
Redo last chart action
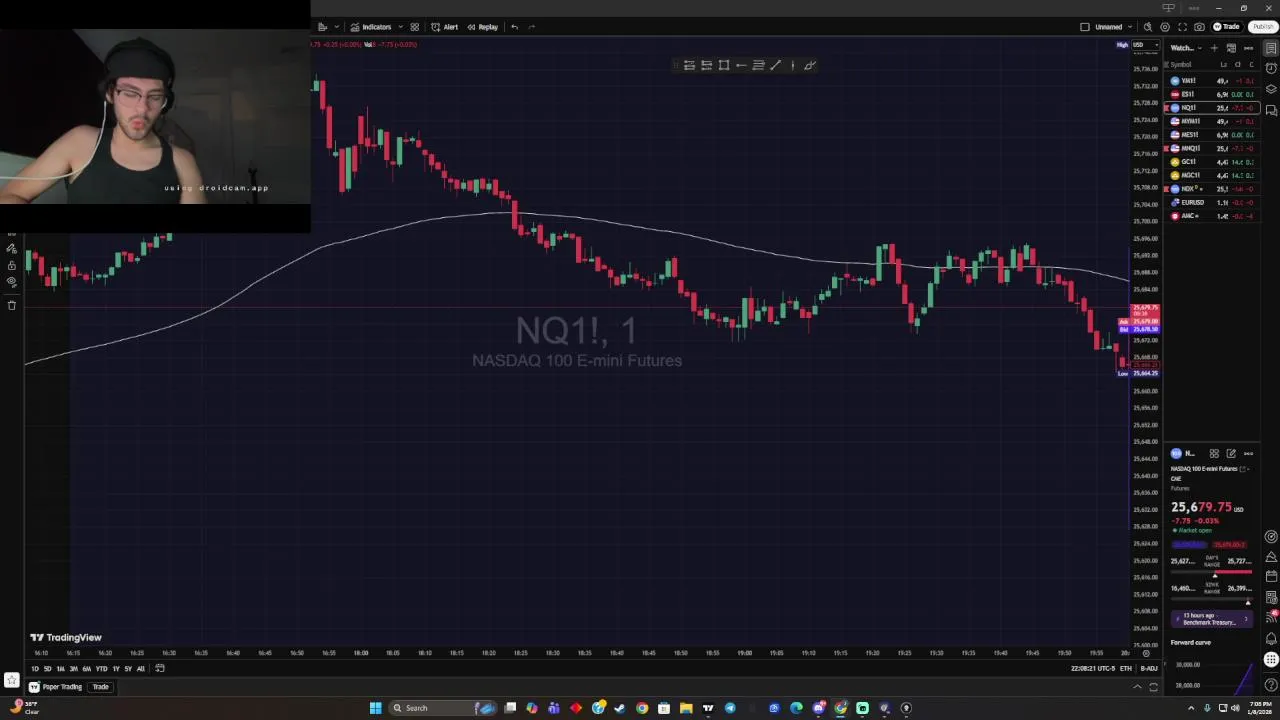[531, 27]
